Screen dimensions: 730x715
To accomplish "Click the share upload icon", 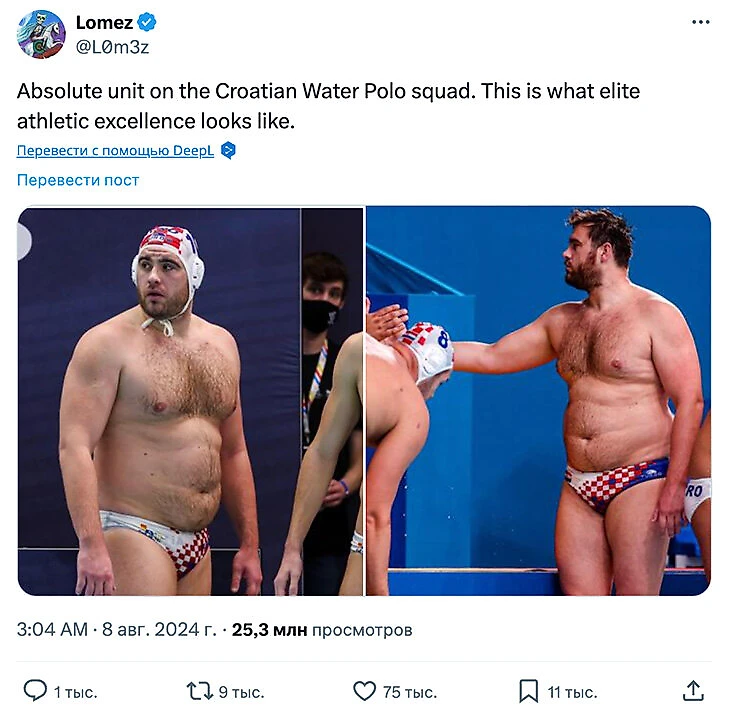I will [692, 691].
